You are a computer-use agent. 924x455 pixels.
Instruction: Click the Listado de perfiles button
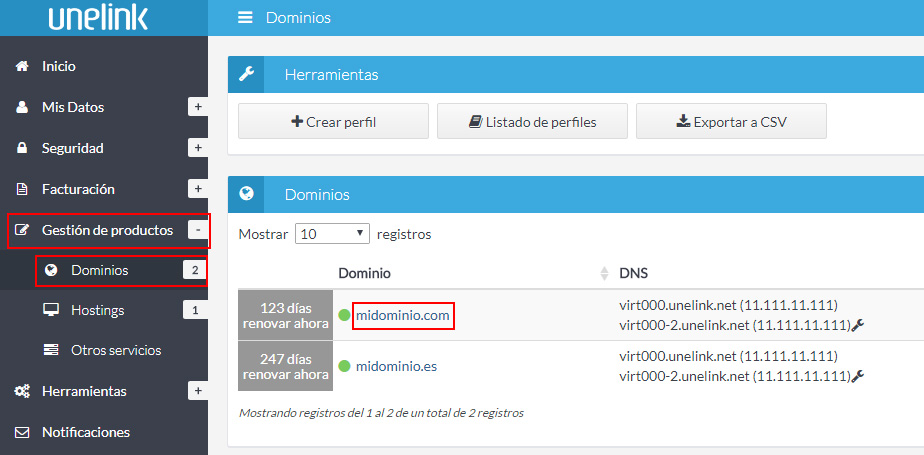click(532, 122)
